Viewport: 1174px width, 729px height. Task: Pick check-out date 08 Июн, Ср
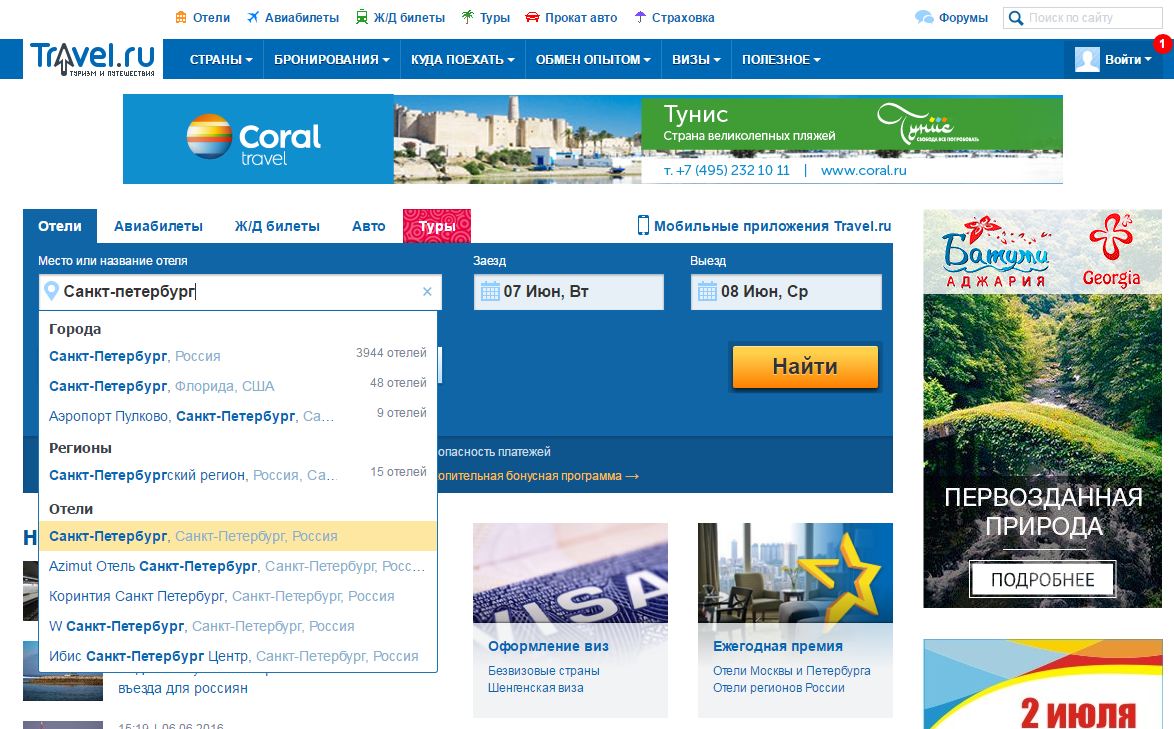tap(786, 291)
